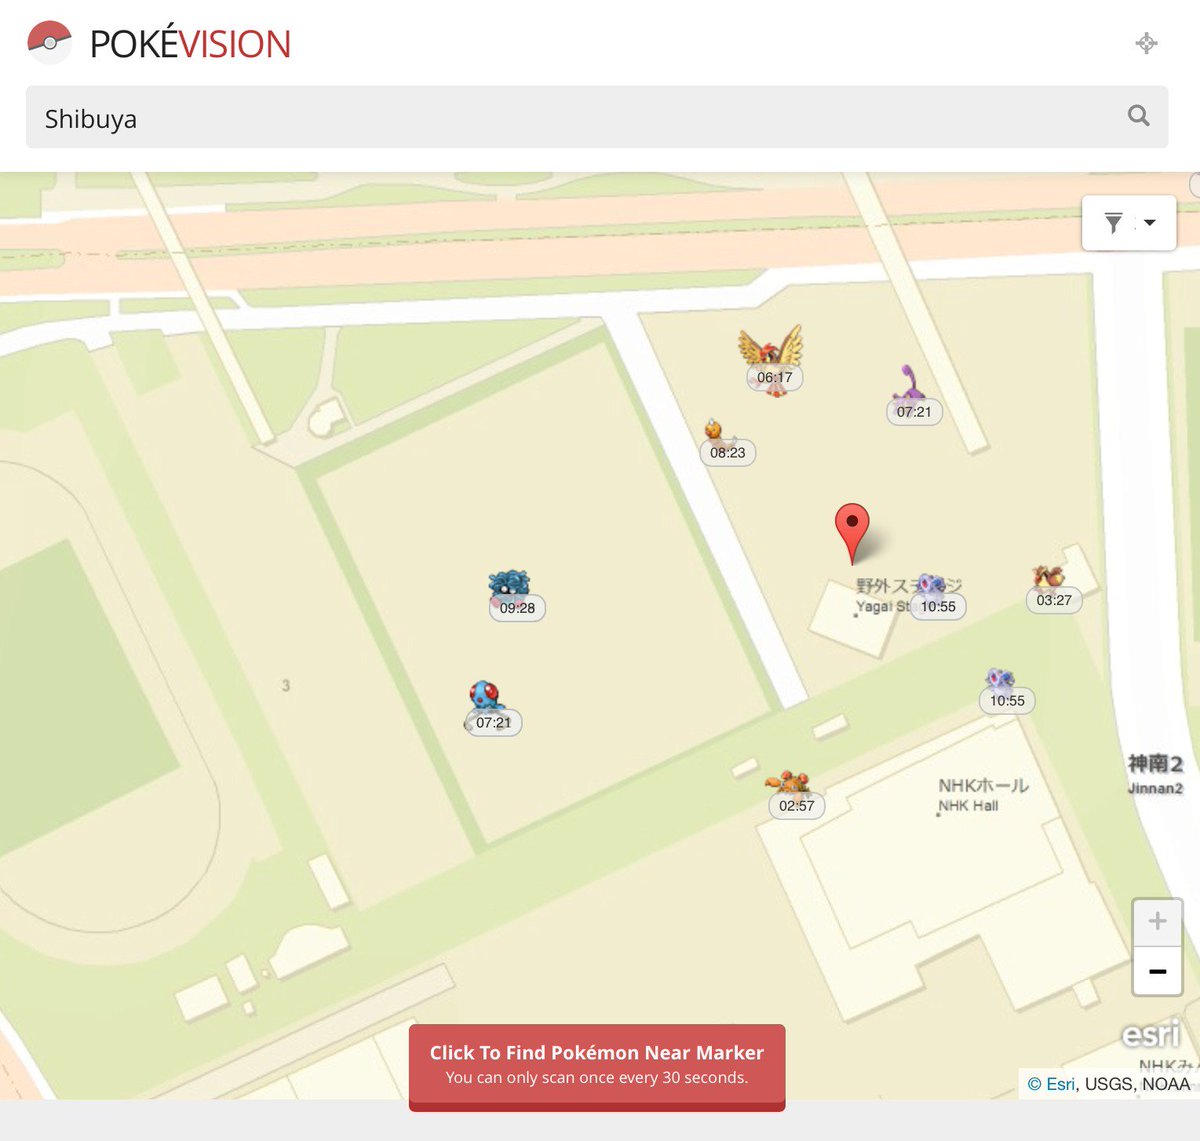Click To Find Pokémon Near Marker button

tap(597, 1066)
